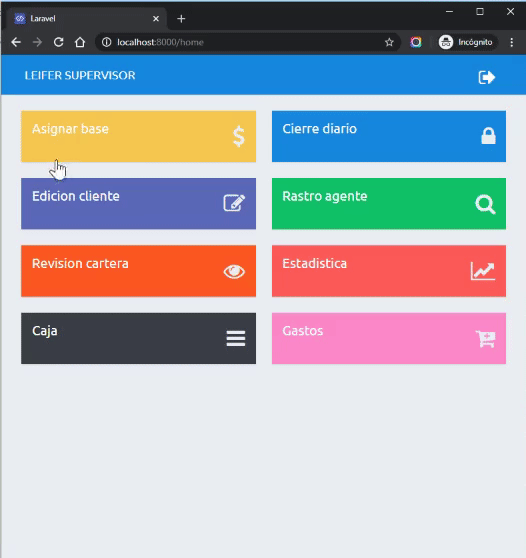Screen dimensions: 526x558
Task: Bookmark the page with the star icon
Action: tap(389, 42)
